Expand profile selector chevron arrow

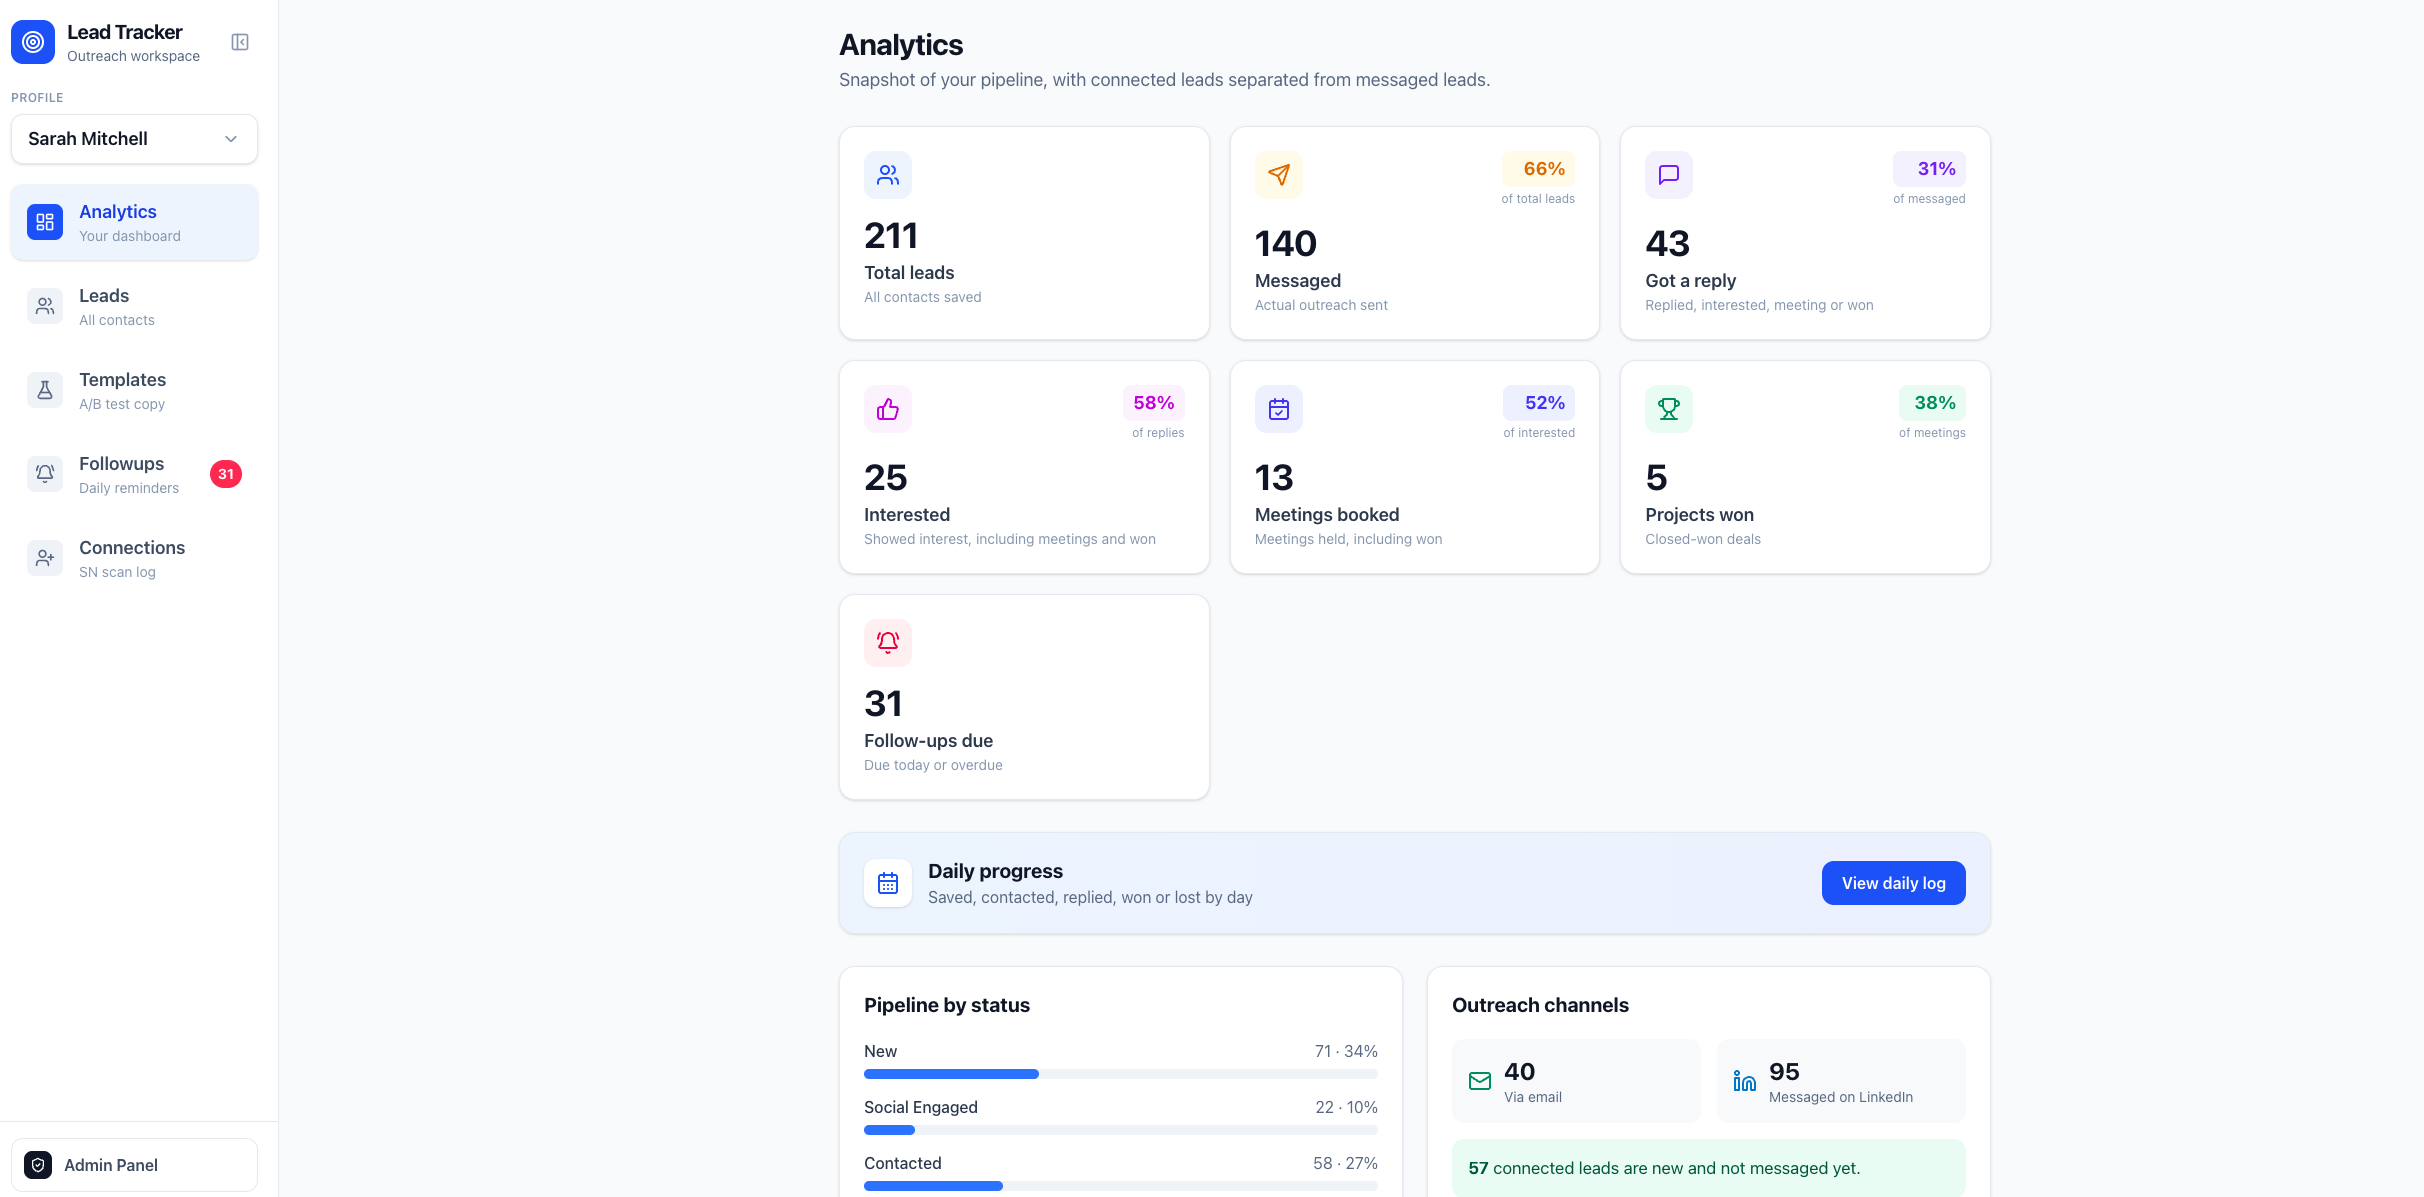tap(231, 139)
